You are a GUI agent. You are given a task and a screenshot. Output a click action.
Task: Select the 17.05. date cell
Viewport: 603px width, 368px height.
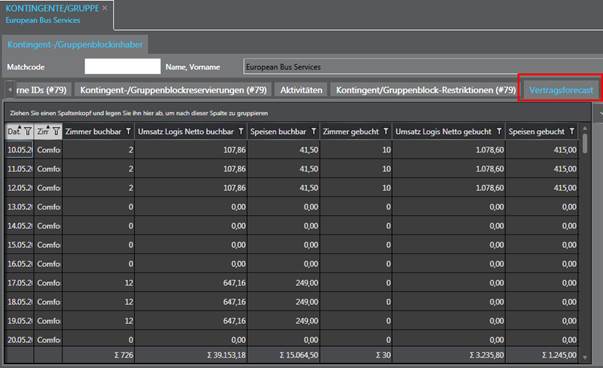(20, 283)
